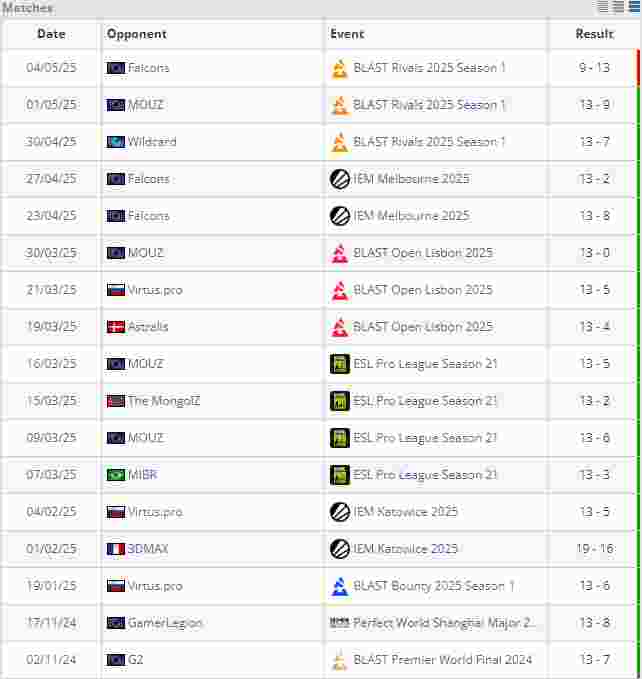The image size is (642, 679).
Task: Open Virtus.pro team link from 19/01/25
Action: click(x=155, y=586)
